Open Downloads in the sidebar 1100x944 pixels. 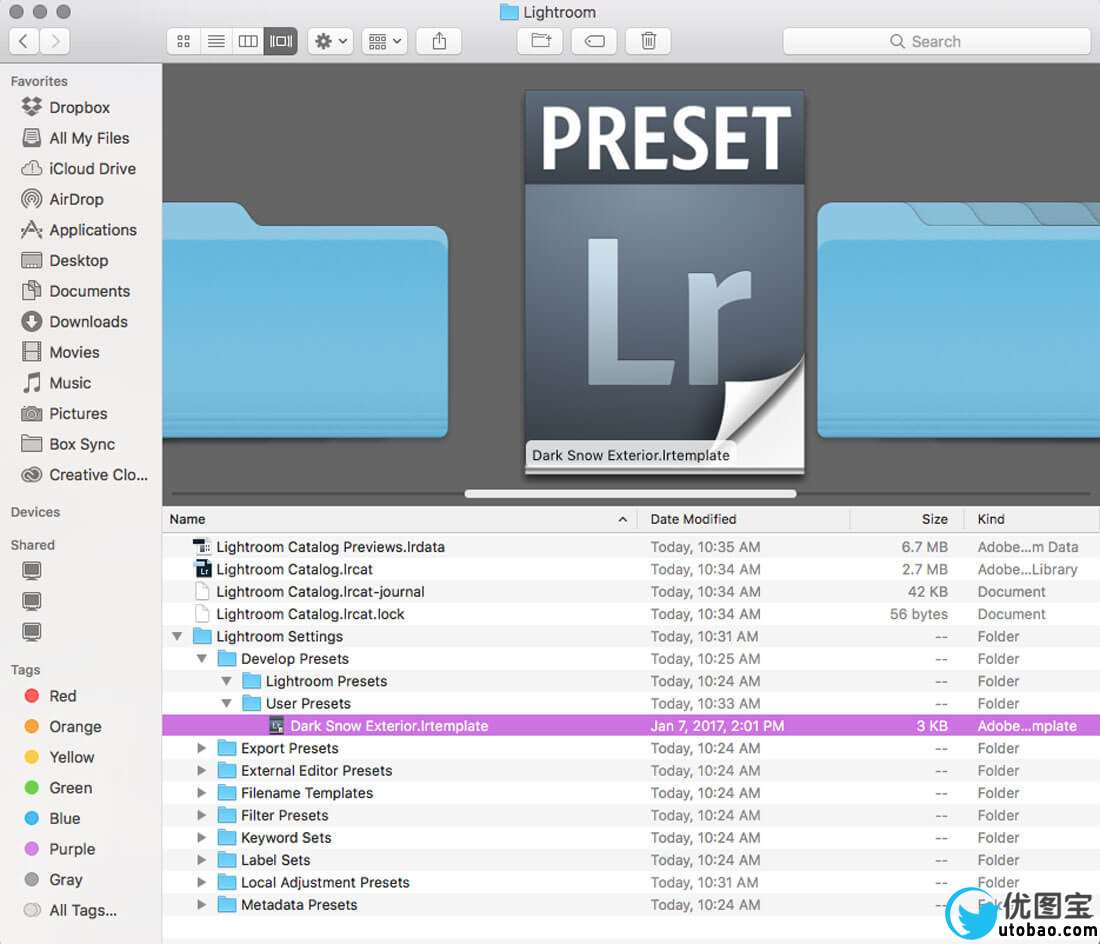coord(88,322)
